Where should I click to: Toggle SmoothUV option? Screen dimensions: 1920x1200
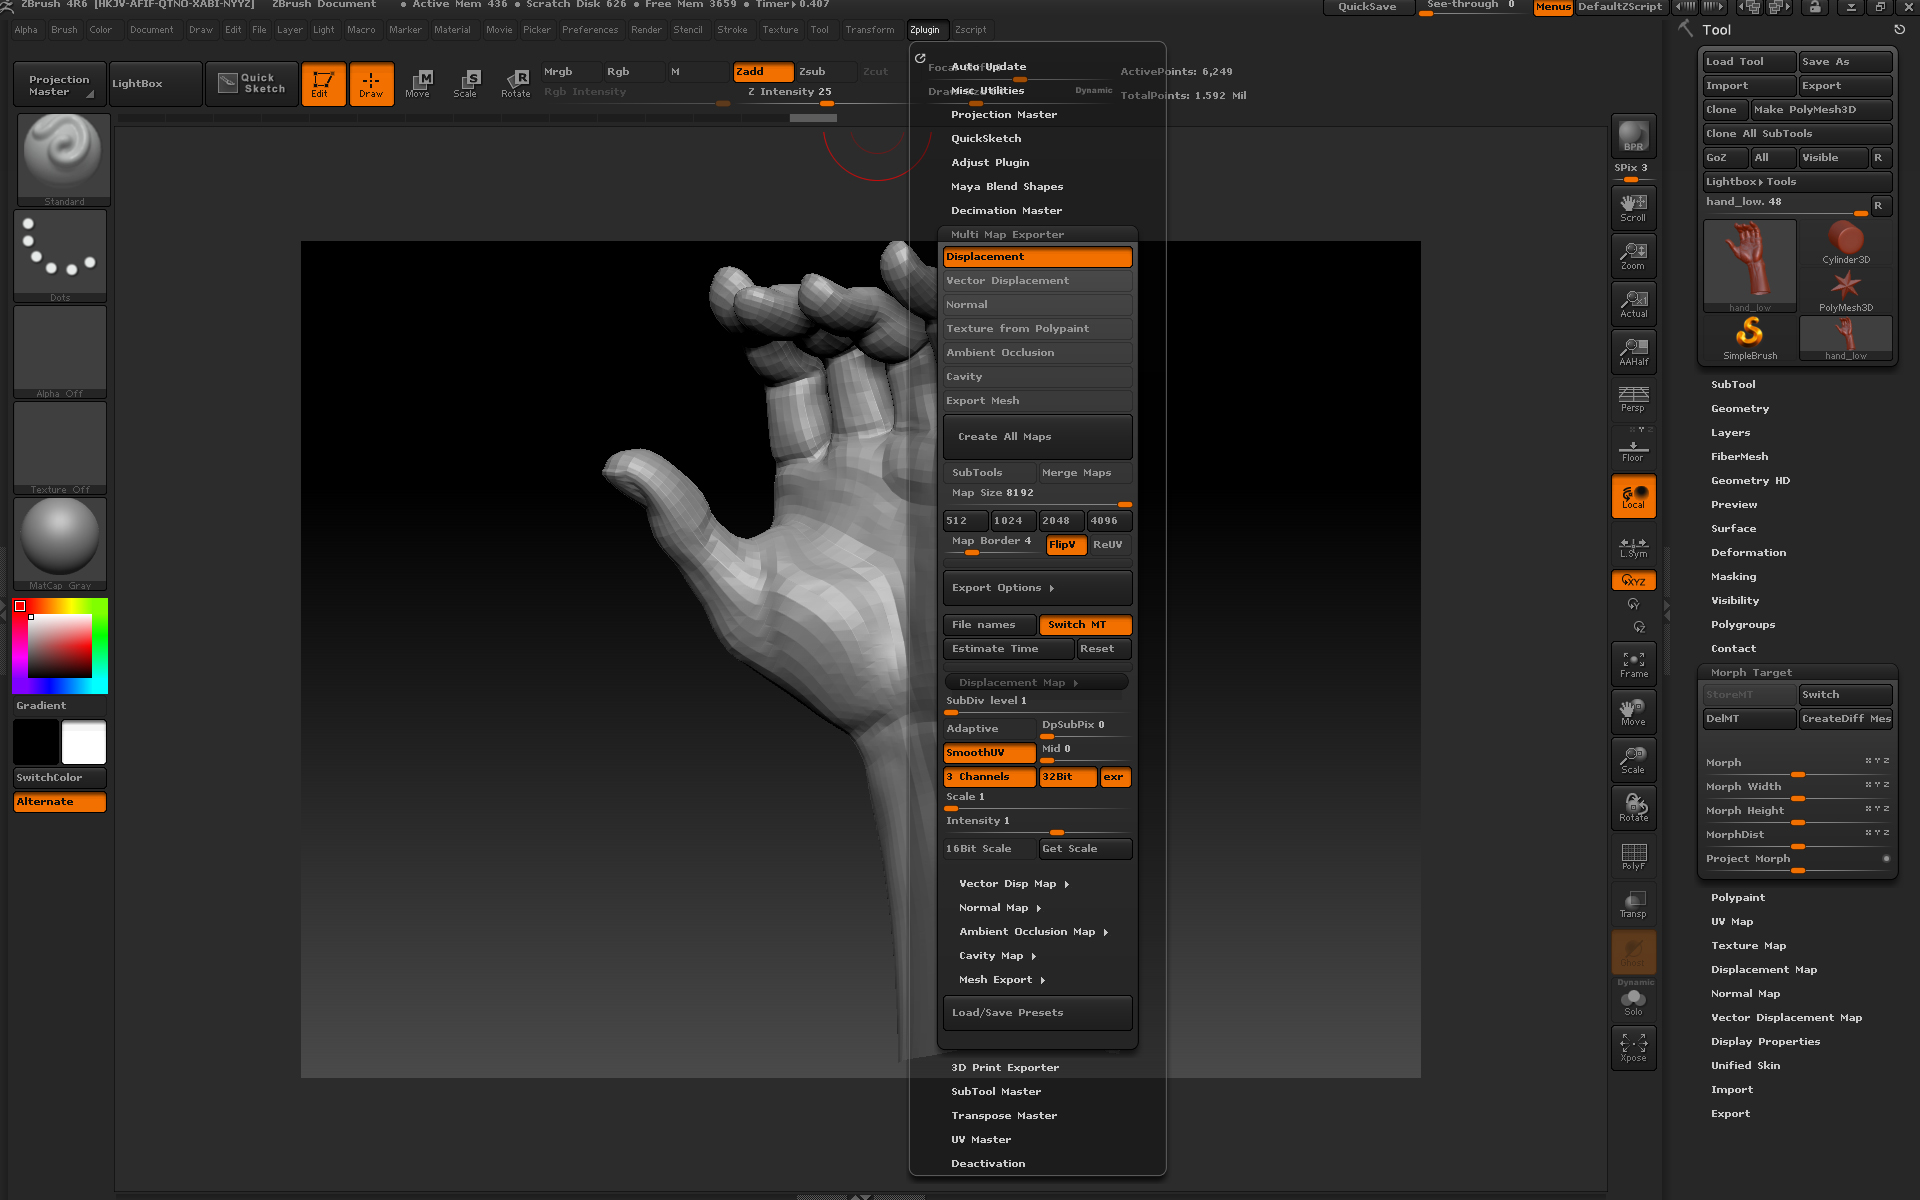(x=989, y=753)
